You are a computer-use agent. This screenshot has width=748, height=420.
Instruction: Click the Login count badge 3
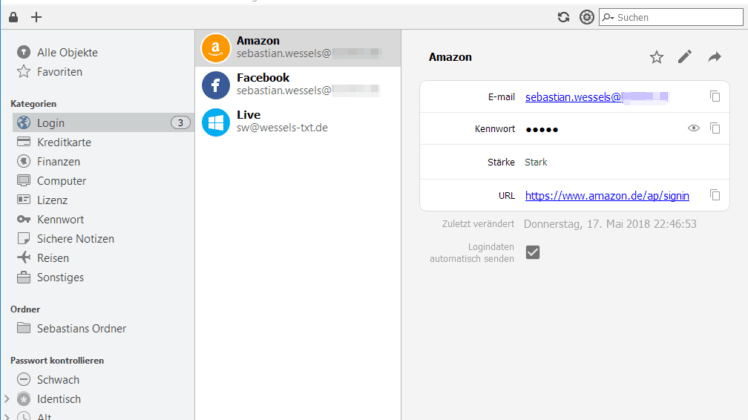[180, 123]
